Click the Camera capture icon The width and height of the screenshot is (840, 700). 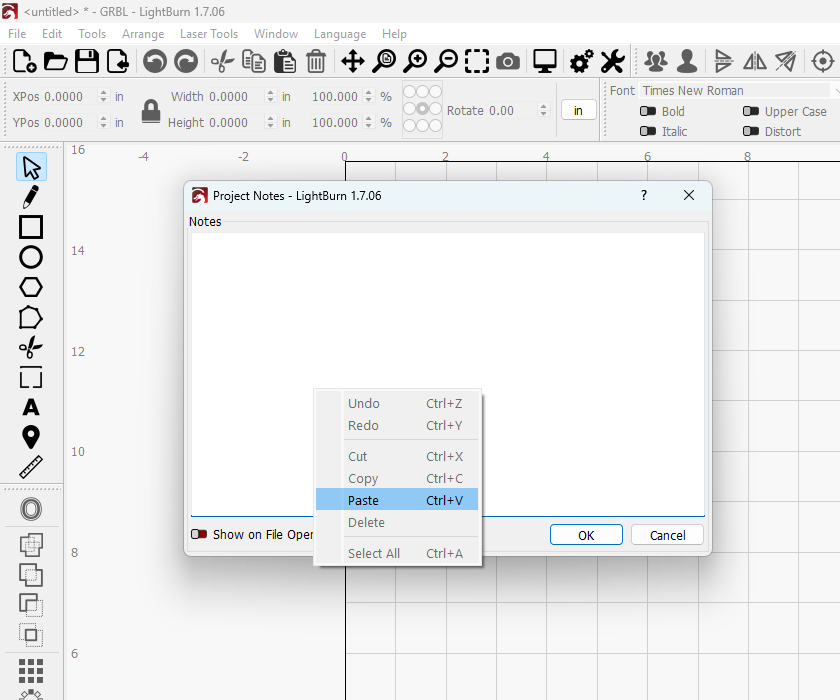click(508, 62)
